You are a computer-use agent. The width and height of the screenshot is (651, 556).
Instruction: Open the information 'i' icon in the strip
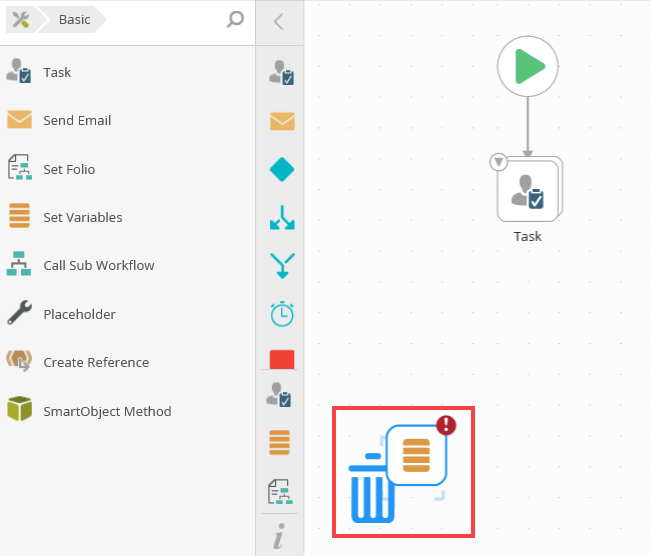pyautogui.click(x=279, y=536)
